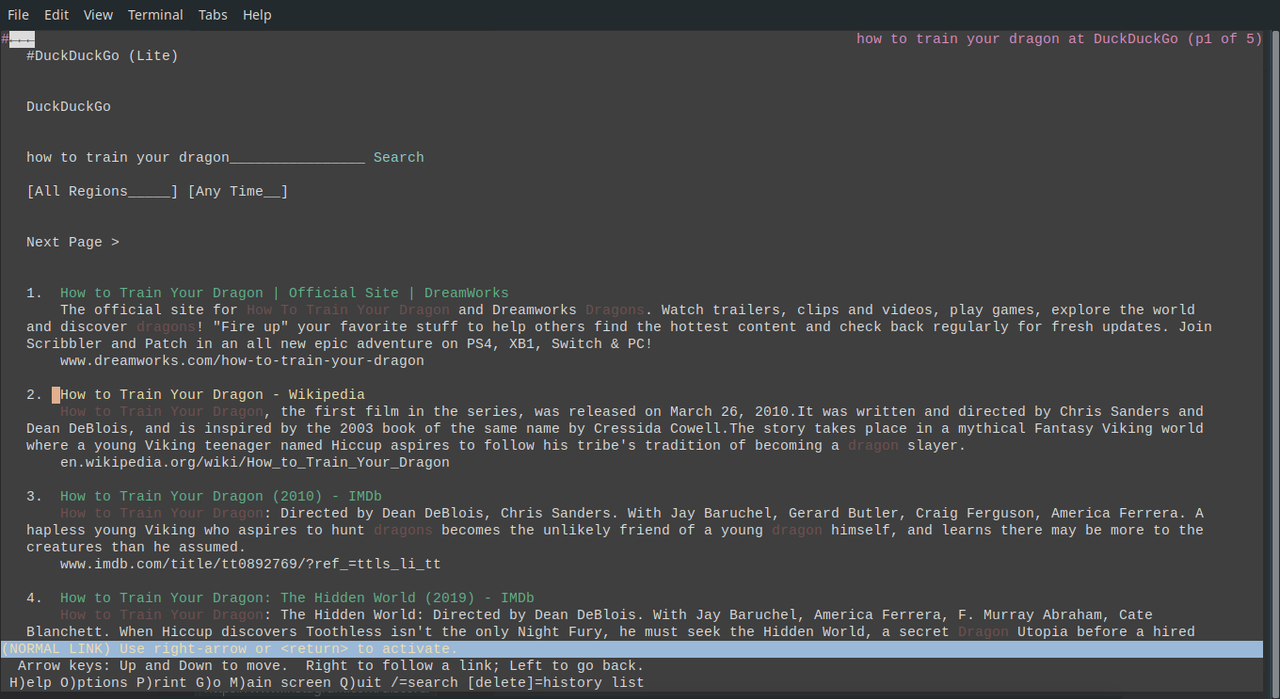Open How to Train Your Dragon - Wikipedia
This screenshot has width=1280, height=699.
pyautogui.click(x=212, y=395)
